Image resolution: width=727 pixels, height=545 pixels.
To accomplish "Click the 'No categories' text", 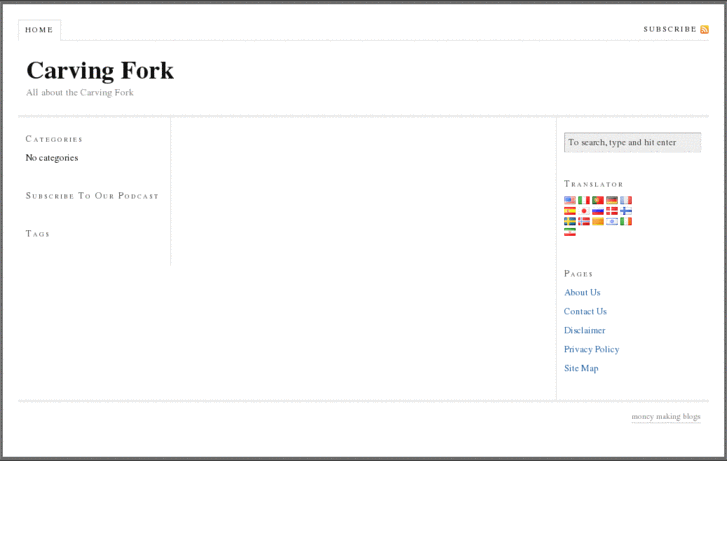I will [52, 158].
